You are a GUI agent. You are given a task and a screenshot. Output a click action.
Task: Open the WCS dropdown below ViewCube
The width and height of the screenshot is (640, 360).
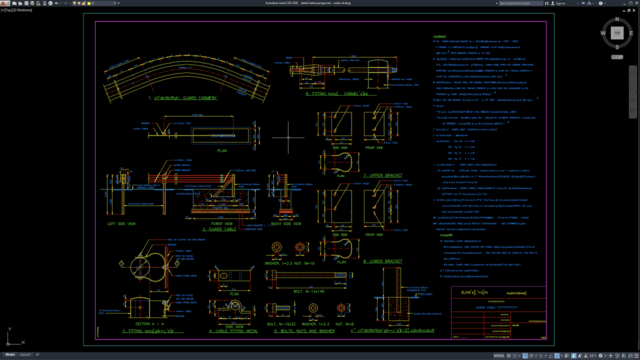point(617,57)
